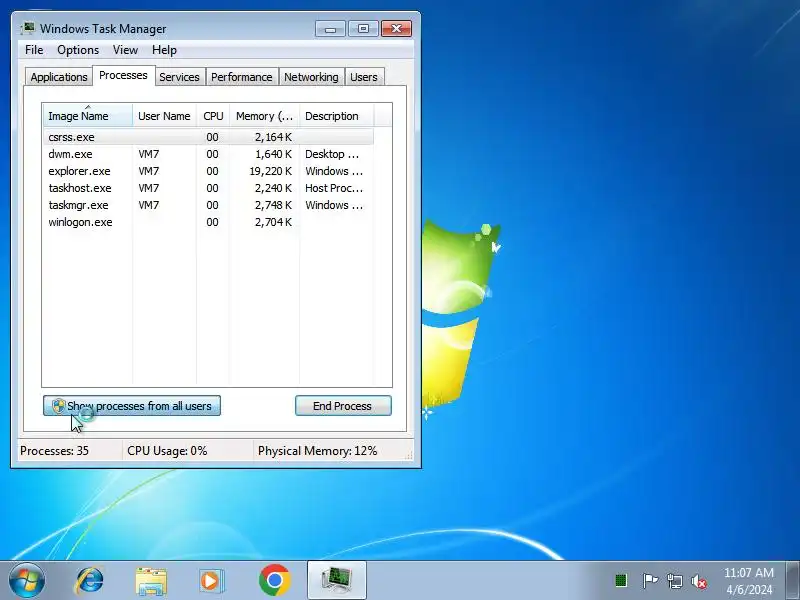Switch to the Applications tab
Screen dimensions: 800x600
pyautogui.click(x=59, y=77)
